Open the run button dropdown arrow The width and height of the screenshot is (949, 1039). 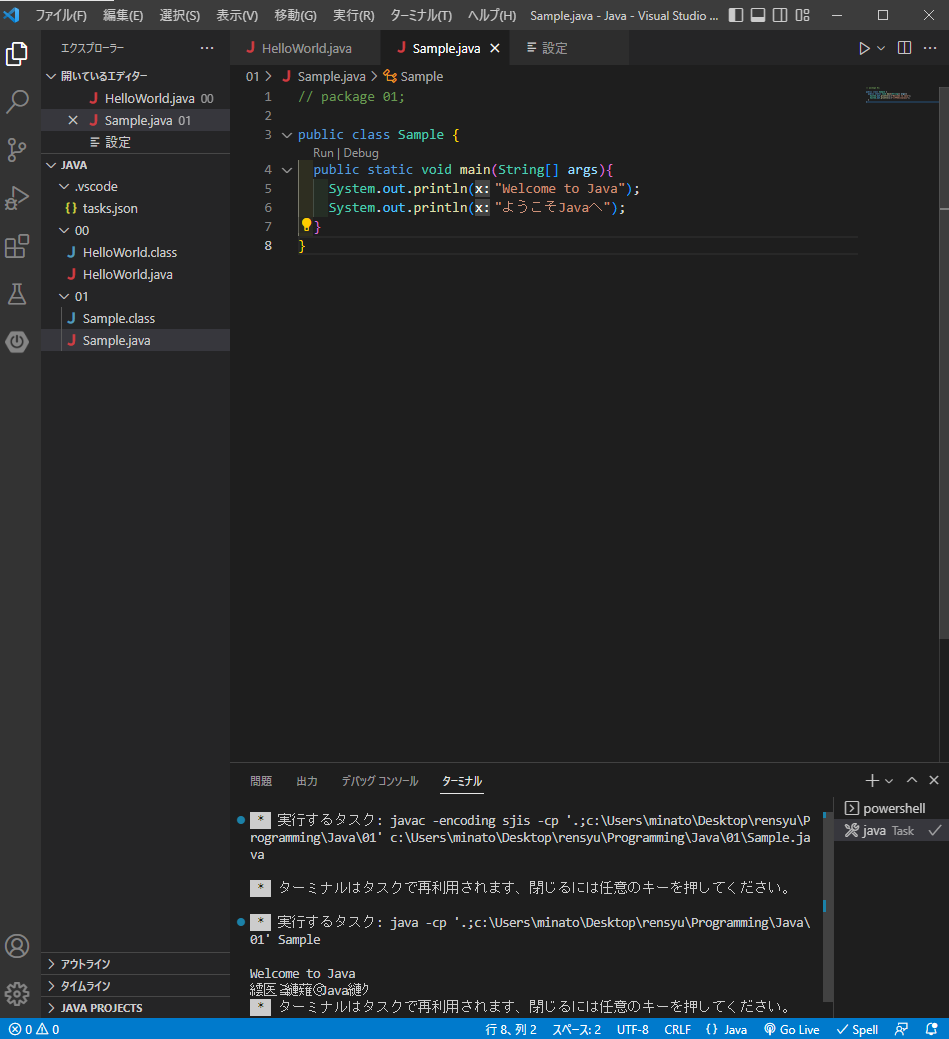881,48
